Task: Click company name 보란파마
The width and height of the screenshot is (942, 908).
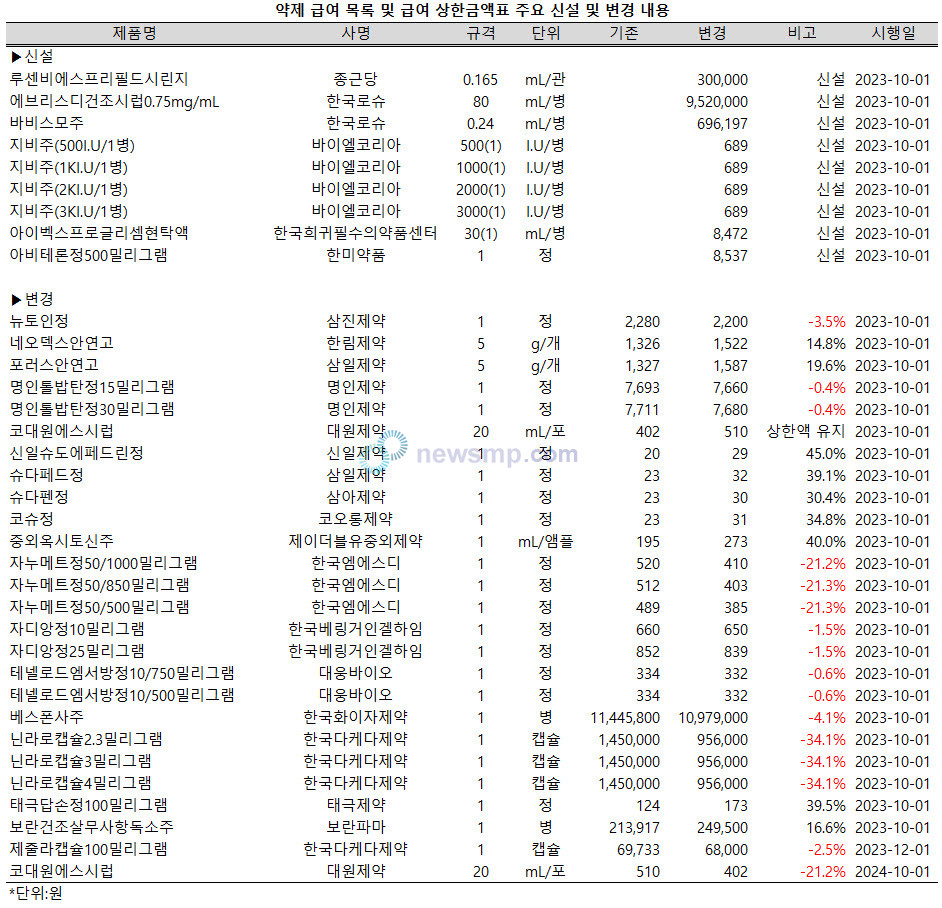Action: tap(356, 827)
